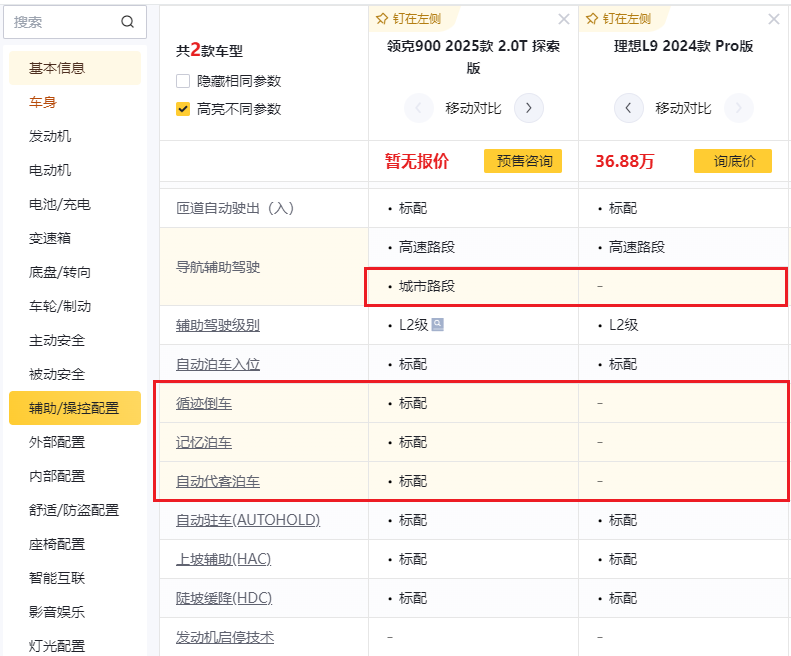Go to 电池/充电 section
The width and height of the screenshot is (791, 656).
click(60, 204)
